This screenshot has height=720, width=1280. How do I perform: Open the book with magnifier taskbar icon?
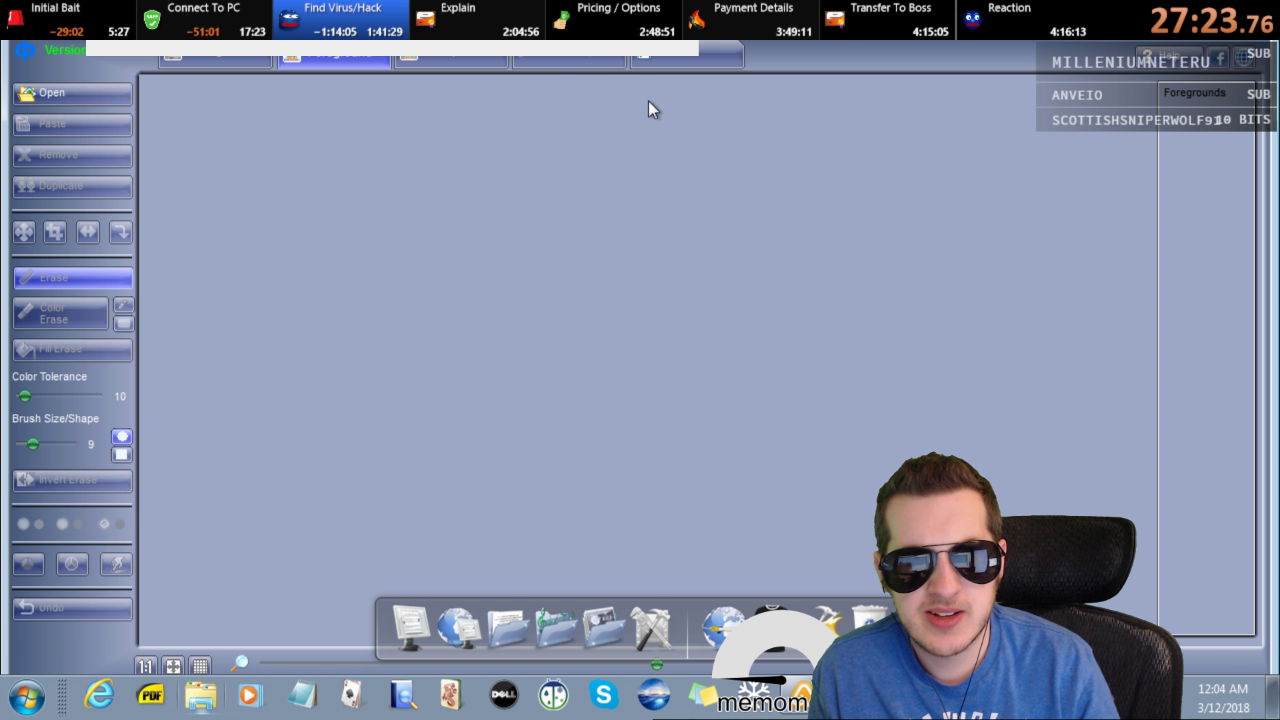click(x=403, y=695)
